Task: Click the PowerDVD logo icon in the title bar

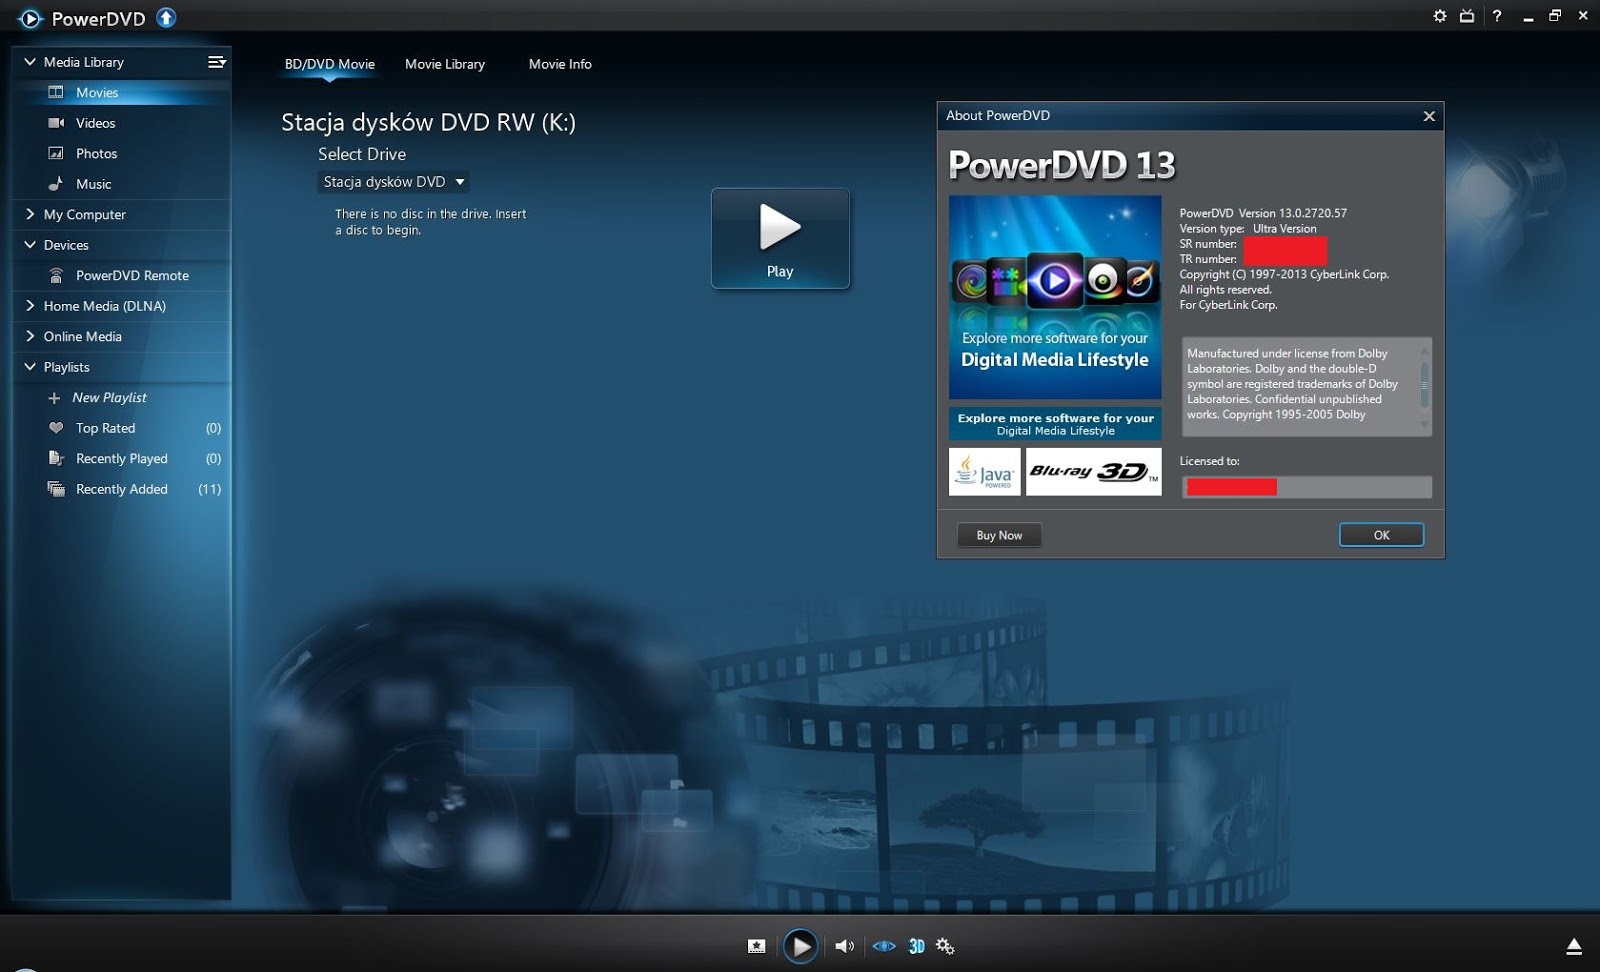Action: 30,18
